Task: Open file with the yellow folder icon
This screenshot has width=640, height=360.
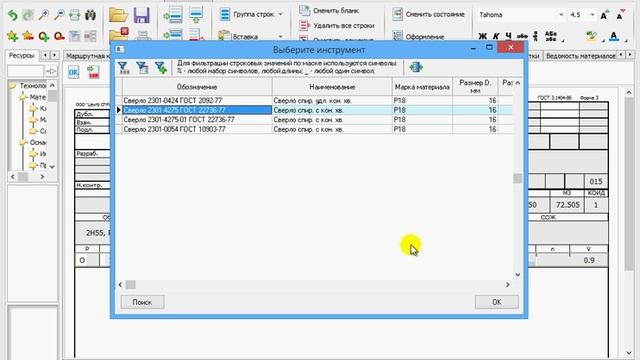Action: click(x=118, y=15)
